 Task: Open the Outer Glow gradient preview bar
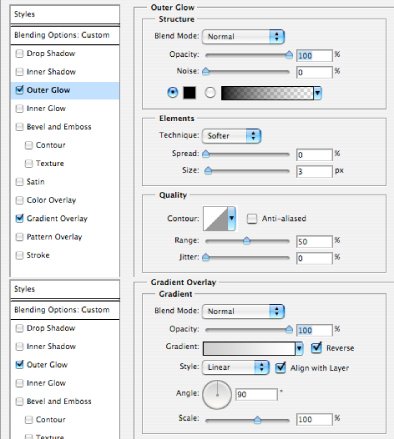(267, 93)
